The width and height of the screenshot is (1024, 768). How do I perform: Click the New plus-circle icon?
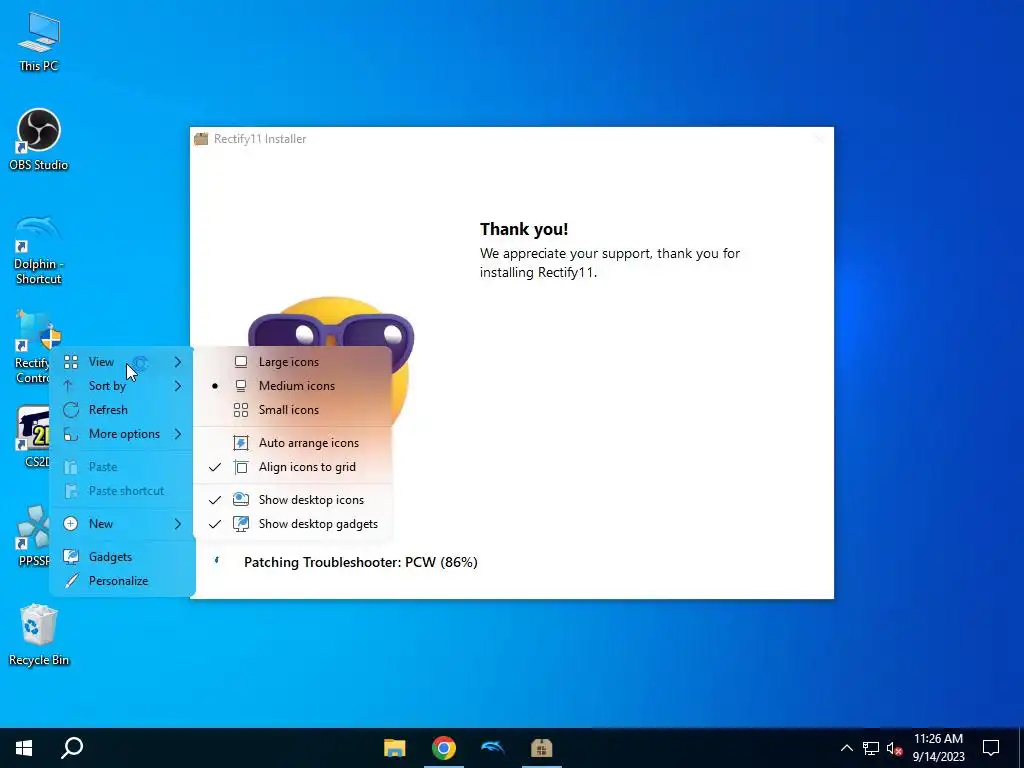tap(71, 524)
